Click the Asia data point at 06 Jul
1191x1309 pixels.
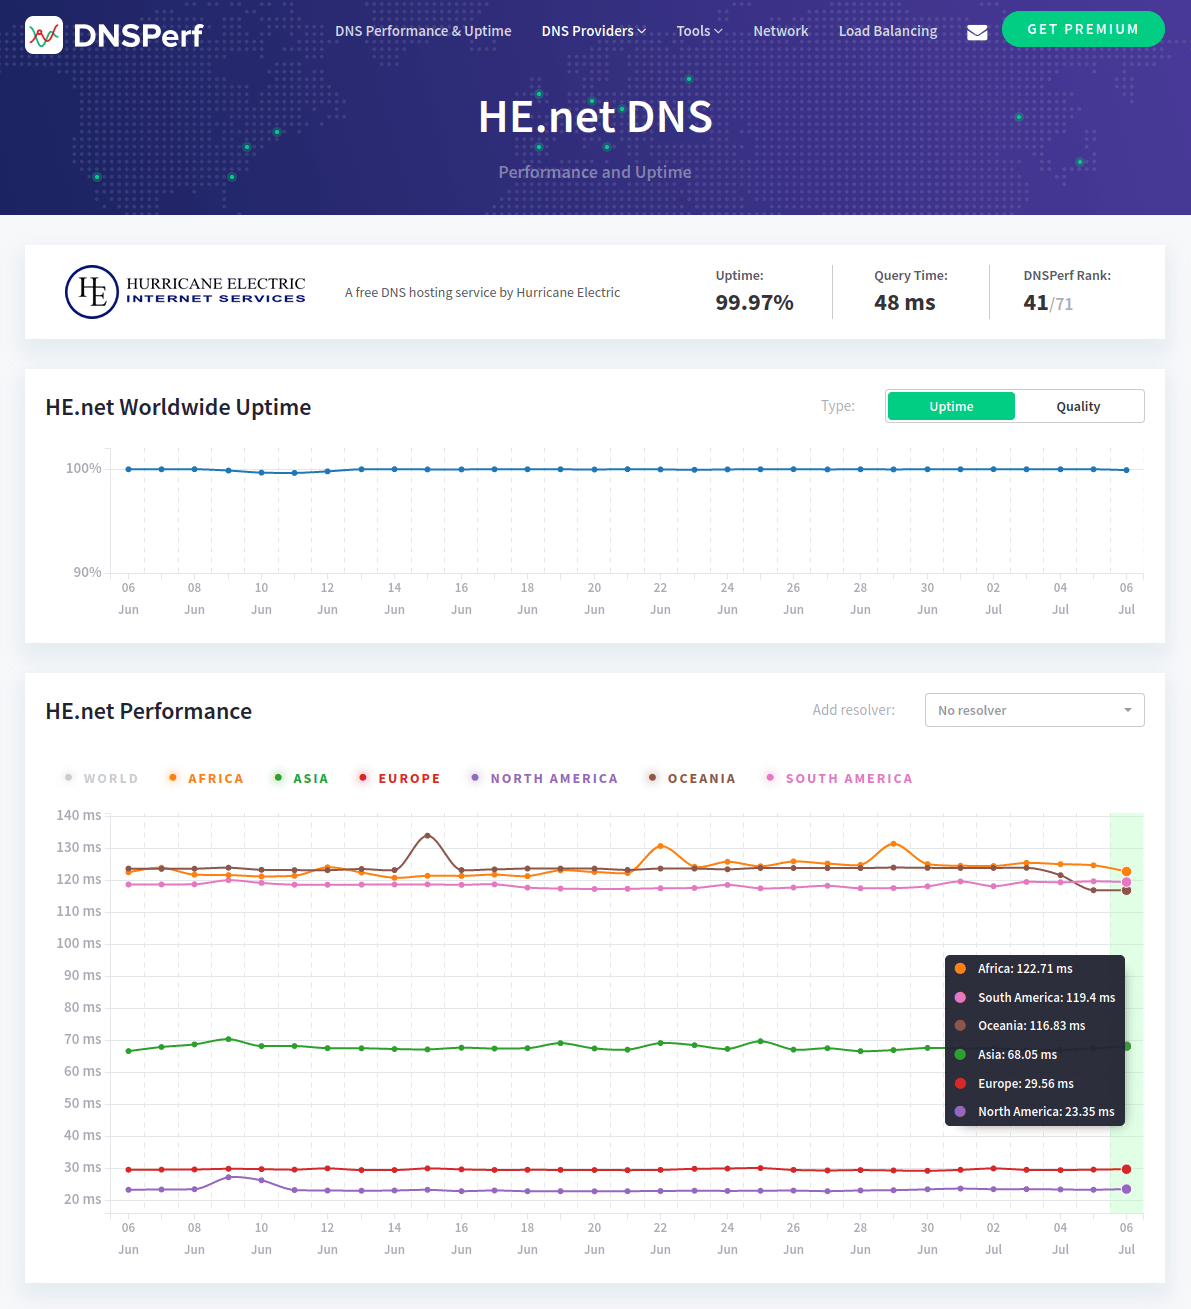tap(1126, 1046)
